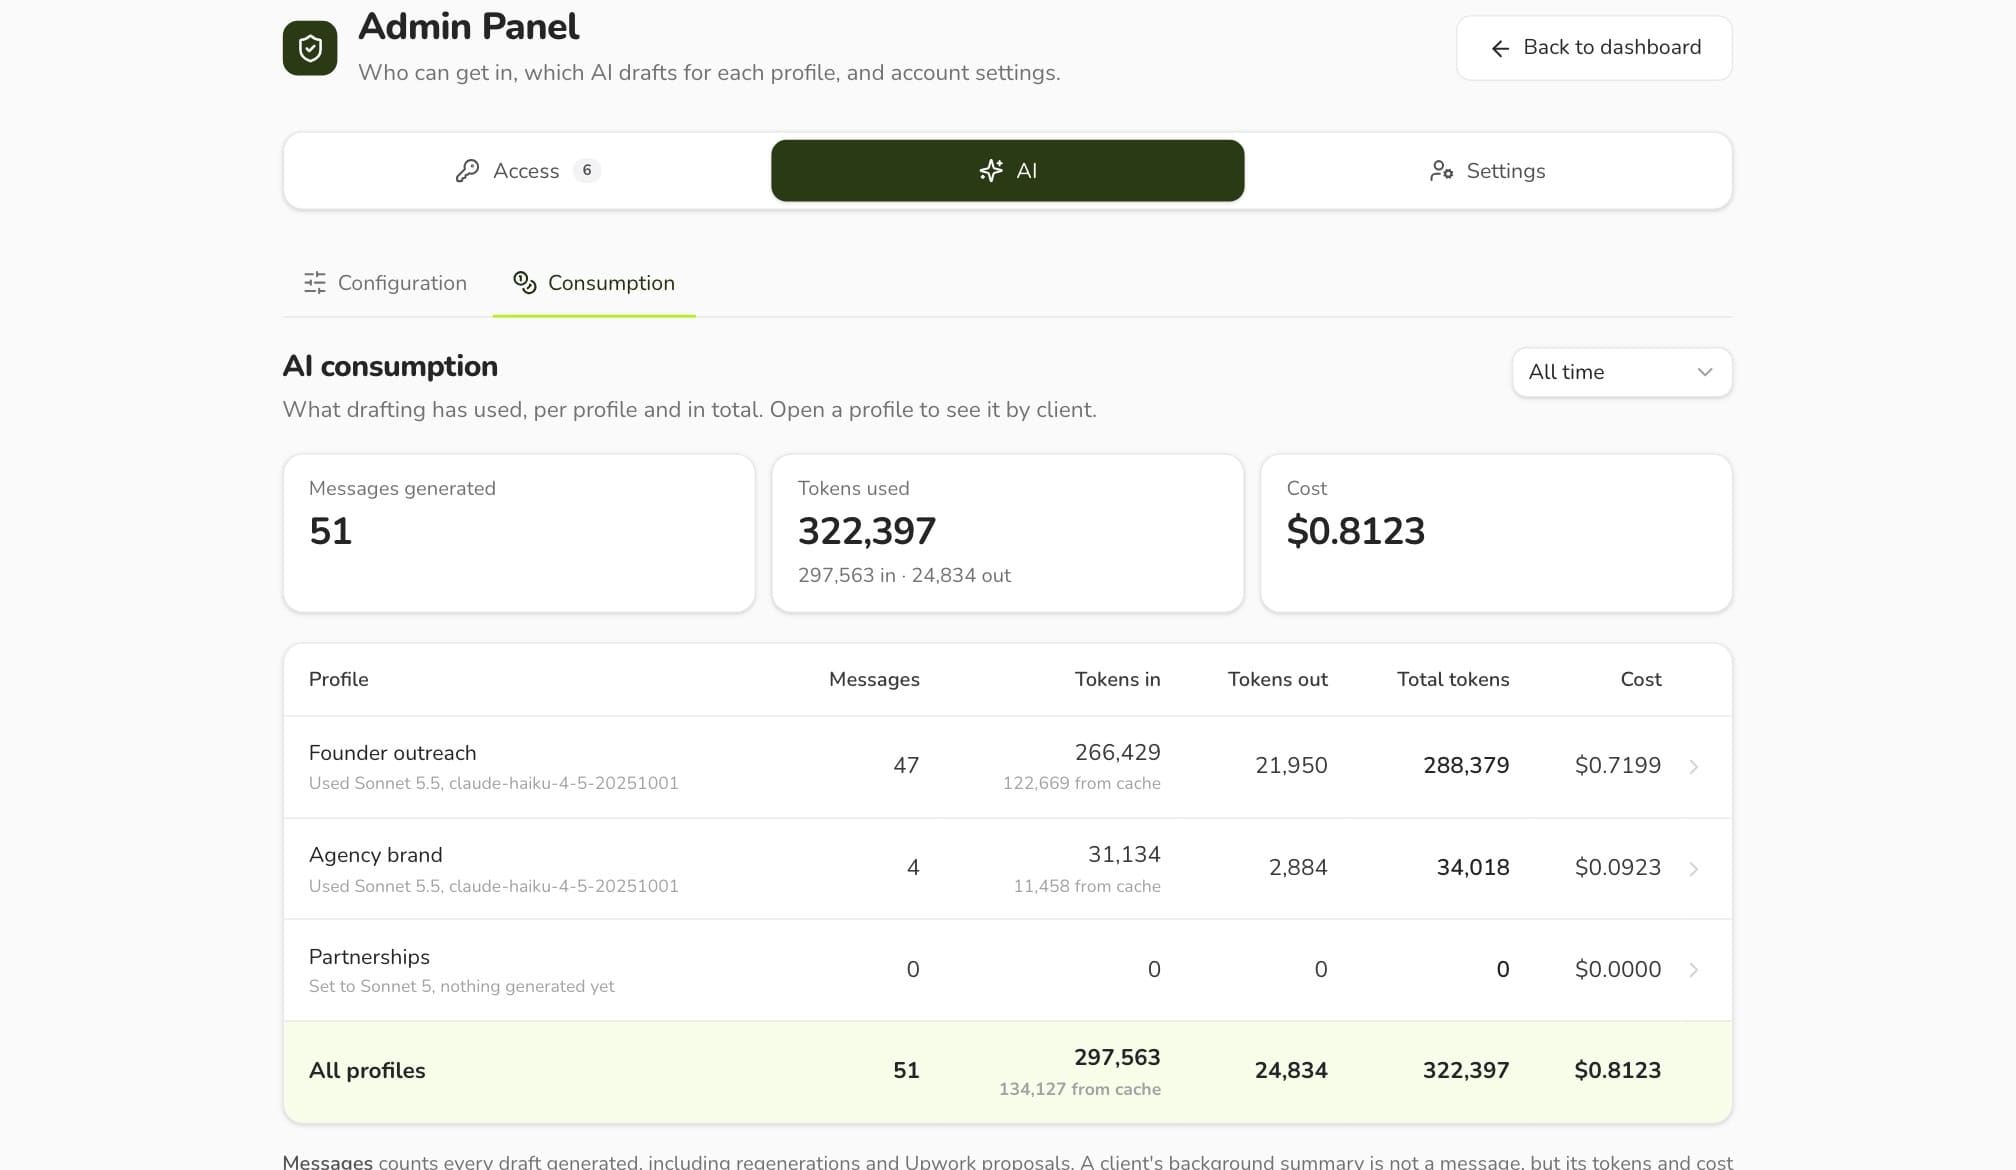
Task: Click the back arrow icon in Back to dashboard
Action: (x=1500, y=48)
